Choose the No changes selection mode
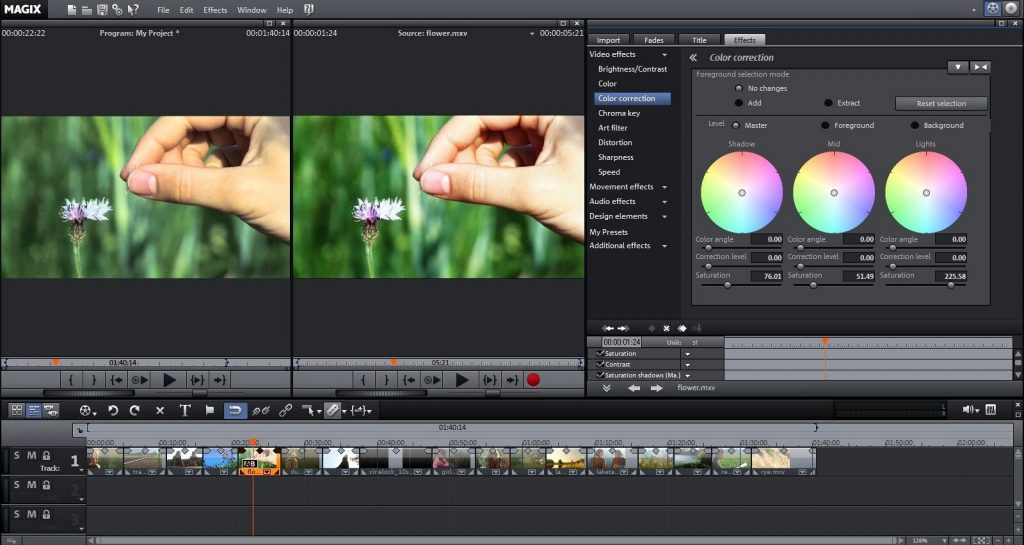Image resolution: width=1024 pixels, height=545 pixels. 739,88
